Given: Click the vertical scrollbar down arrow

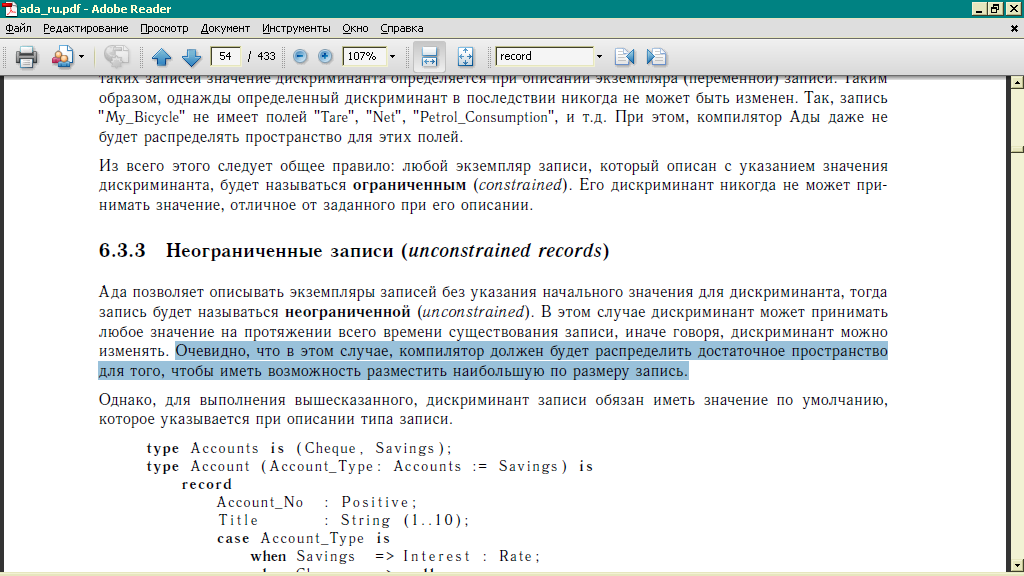Looking at the screenshot, I should 1015,564.
